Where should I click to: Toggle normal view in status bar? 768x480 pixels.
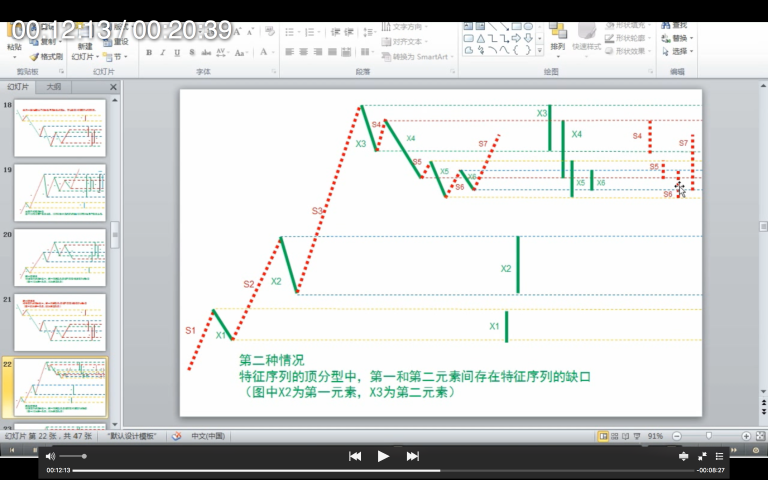[603, 436]
